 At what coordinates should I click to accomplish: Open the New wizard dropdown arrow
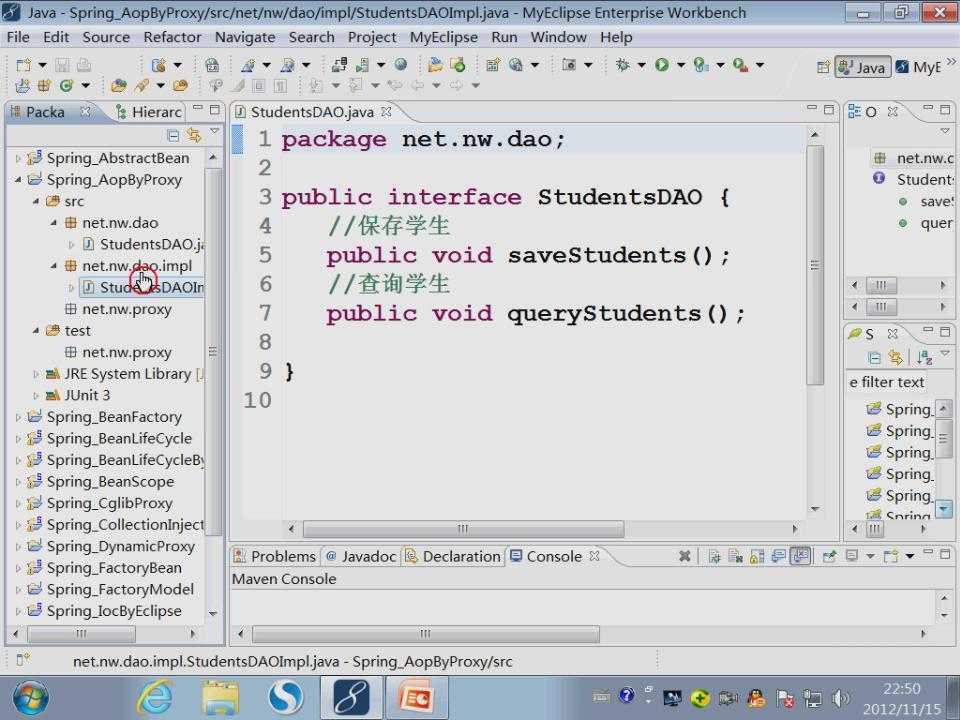(x=42, y=65)
